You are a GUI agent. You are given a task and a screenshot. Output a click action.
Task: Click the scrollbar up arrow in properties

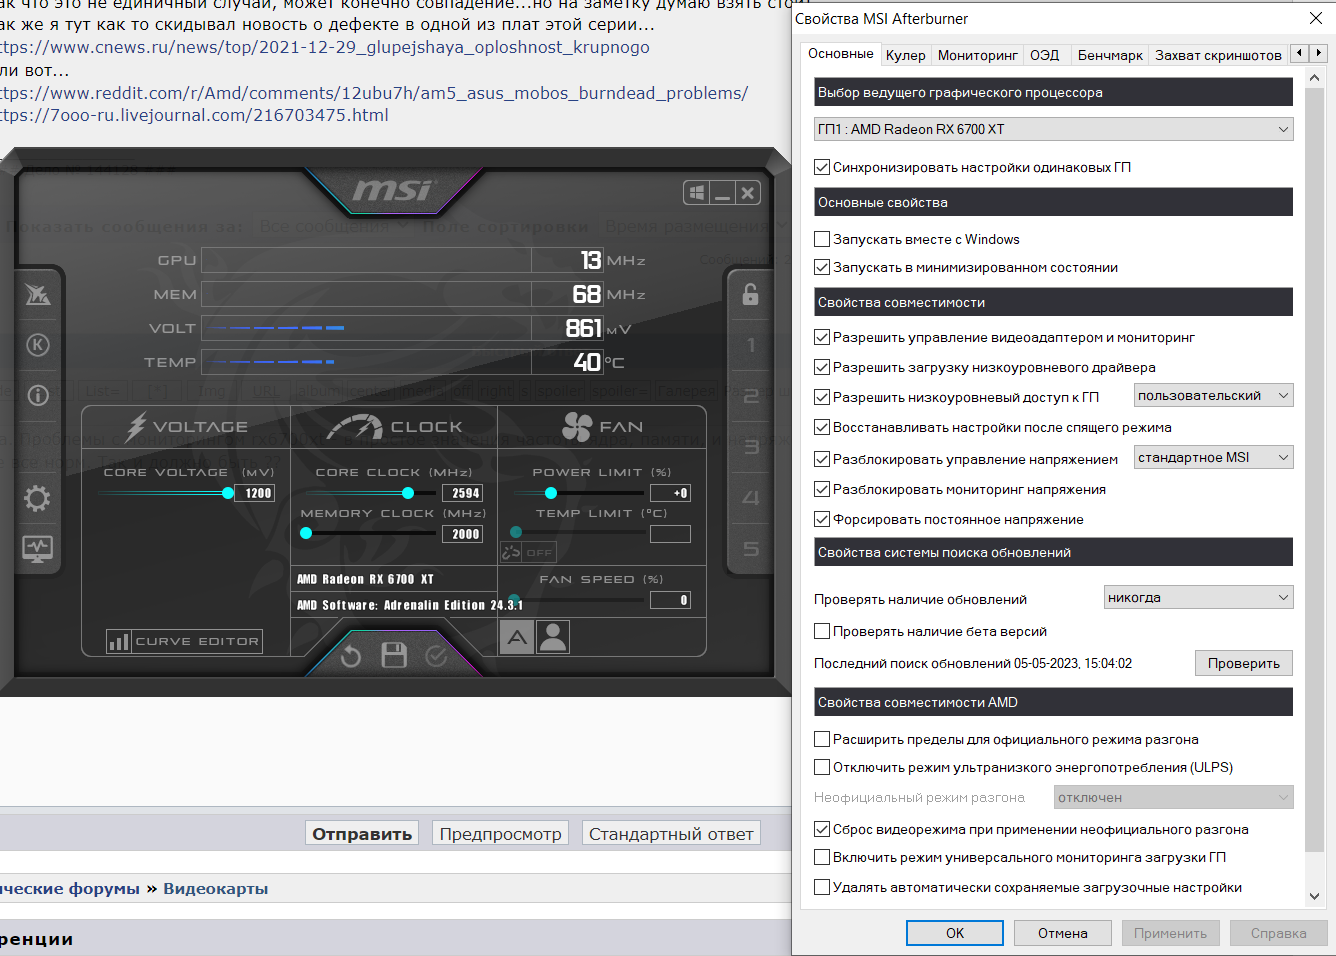(1315, 78)
